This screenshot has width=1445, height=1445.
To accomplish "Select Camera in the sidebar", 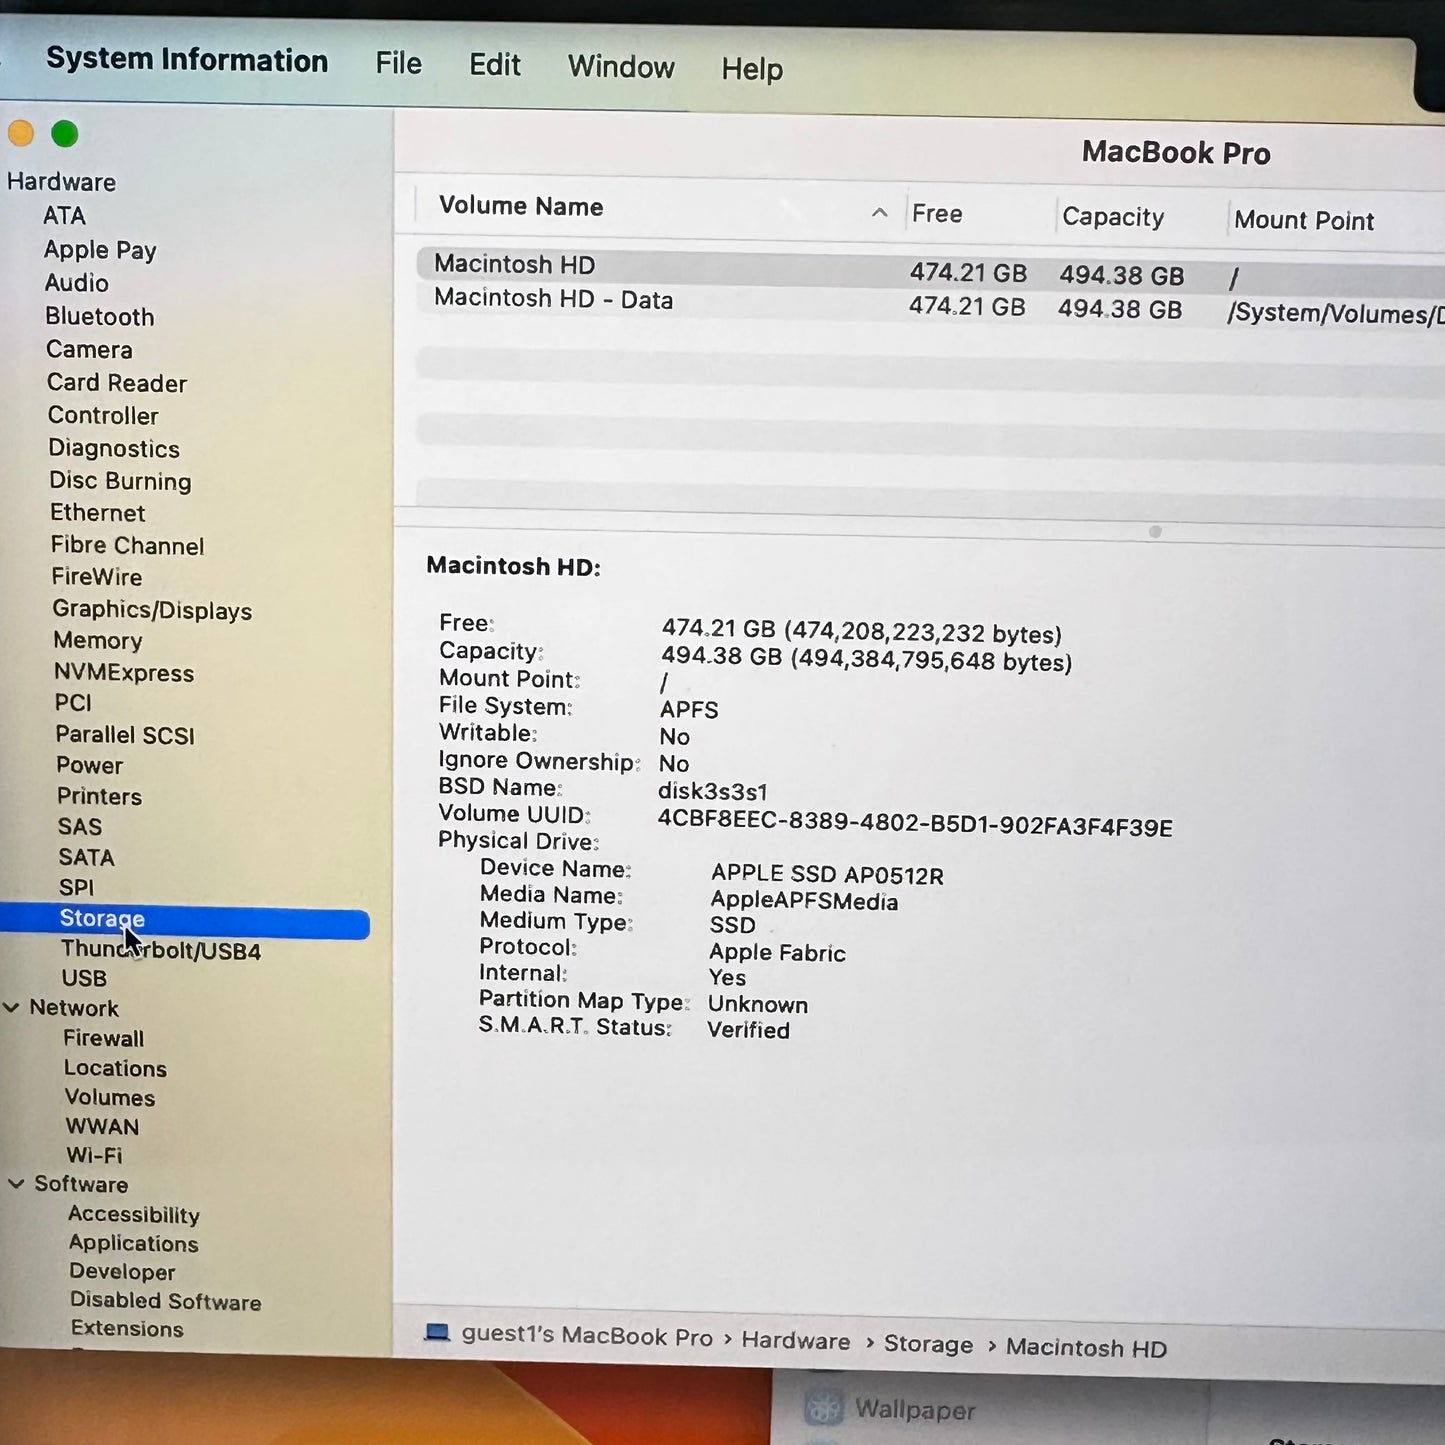I will pos(89,350).
